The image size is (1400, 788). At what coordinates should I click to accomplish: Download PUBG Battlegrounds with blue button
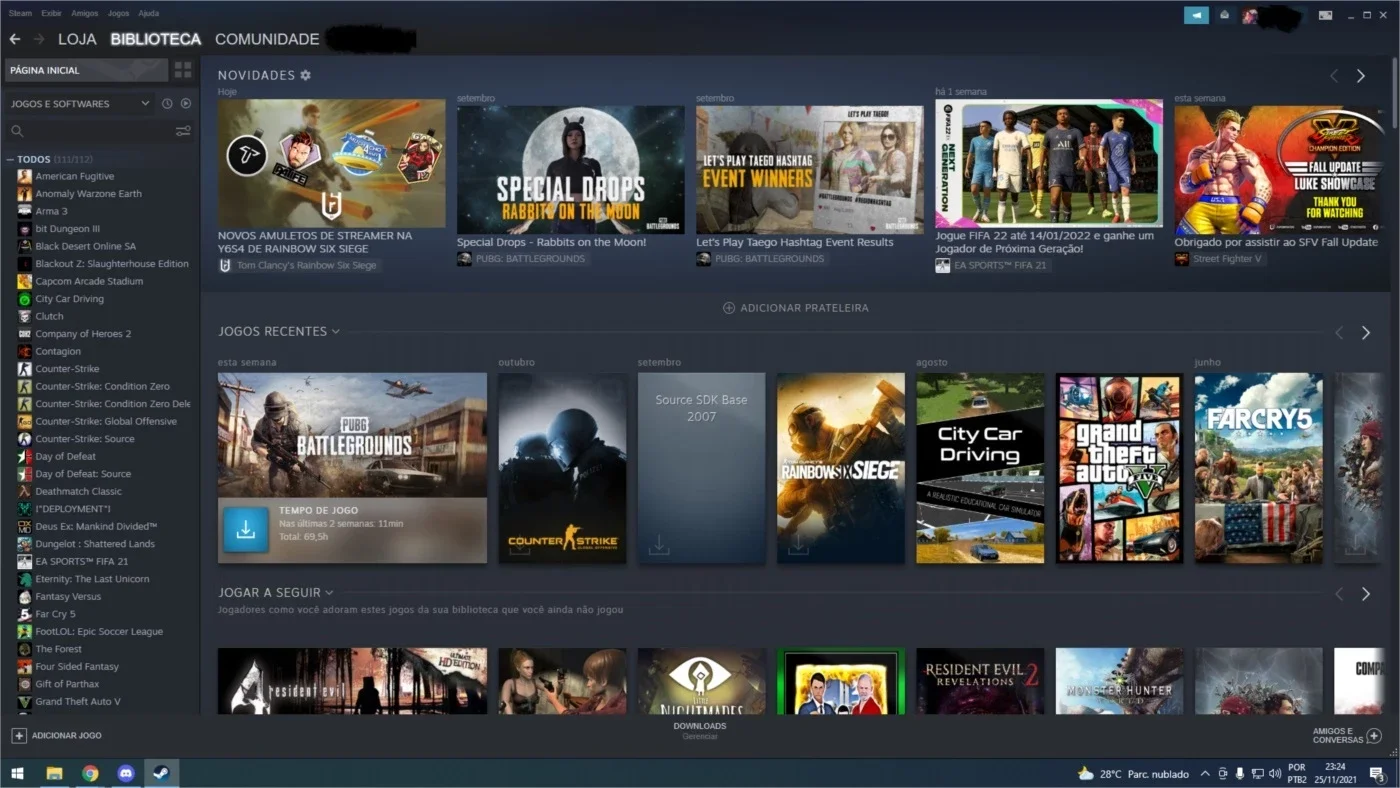pyautogui.click(x=245, y=530)
